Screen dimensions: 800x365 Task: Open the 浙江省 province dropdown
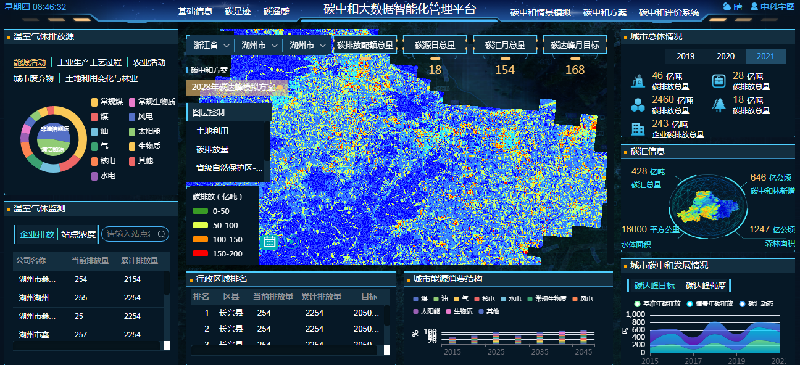[x=211, y=45]
